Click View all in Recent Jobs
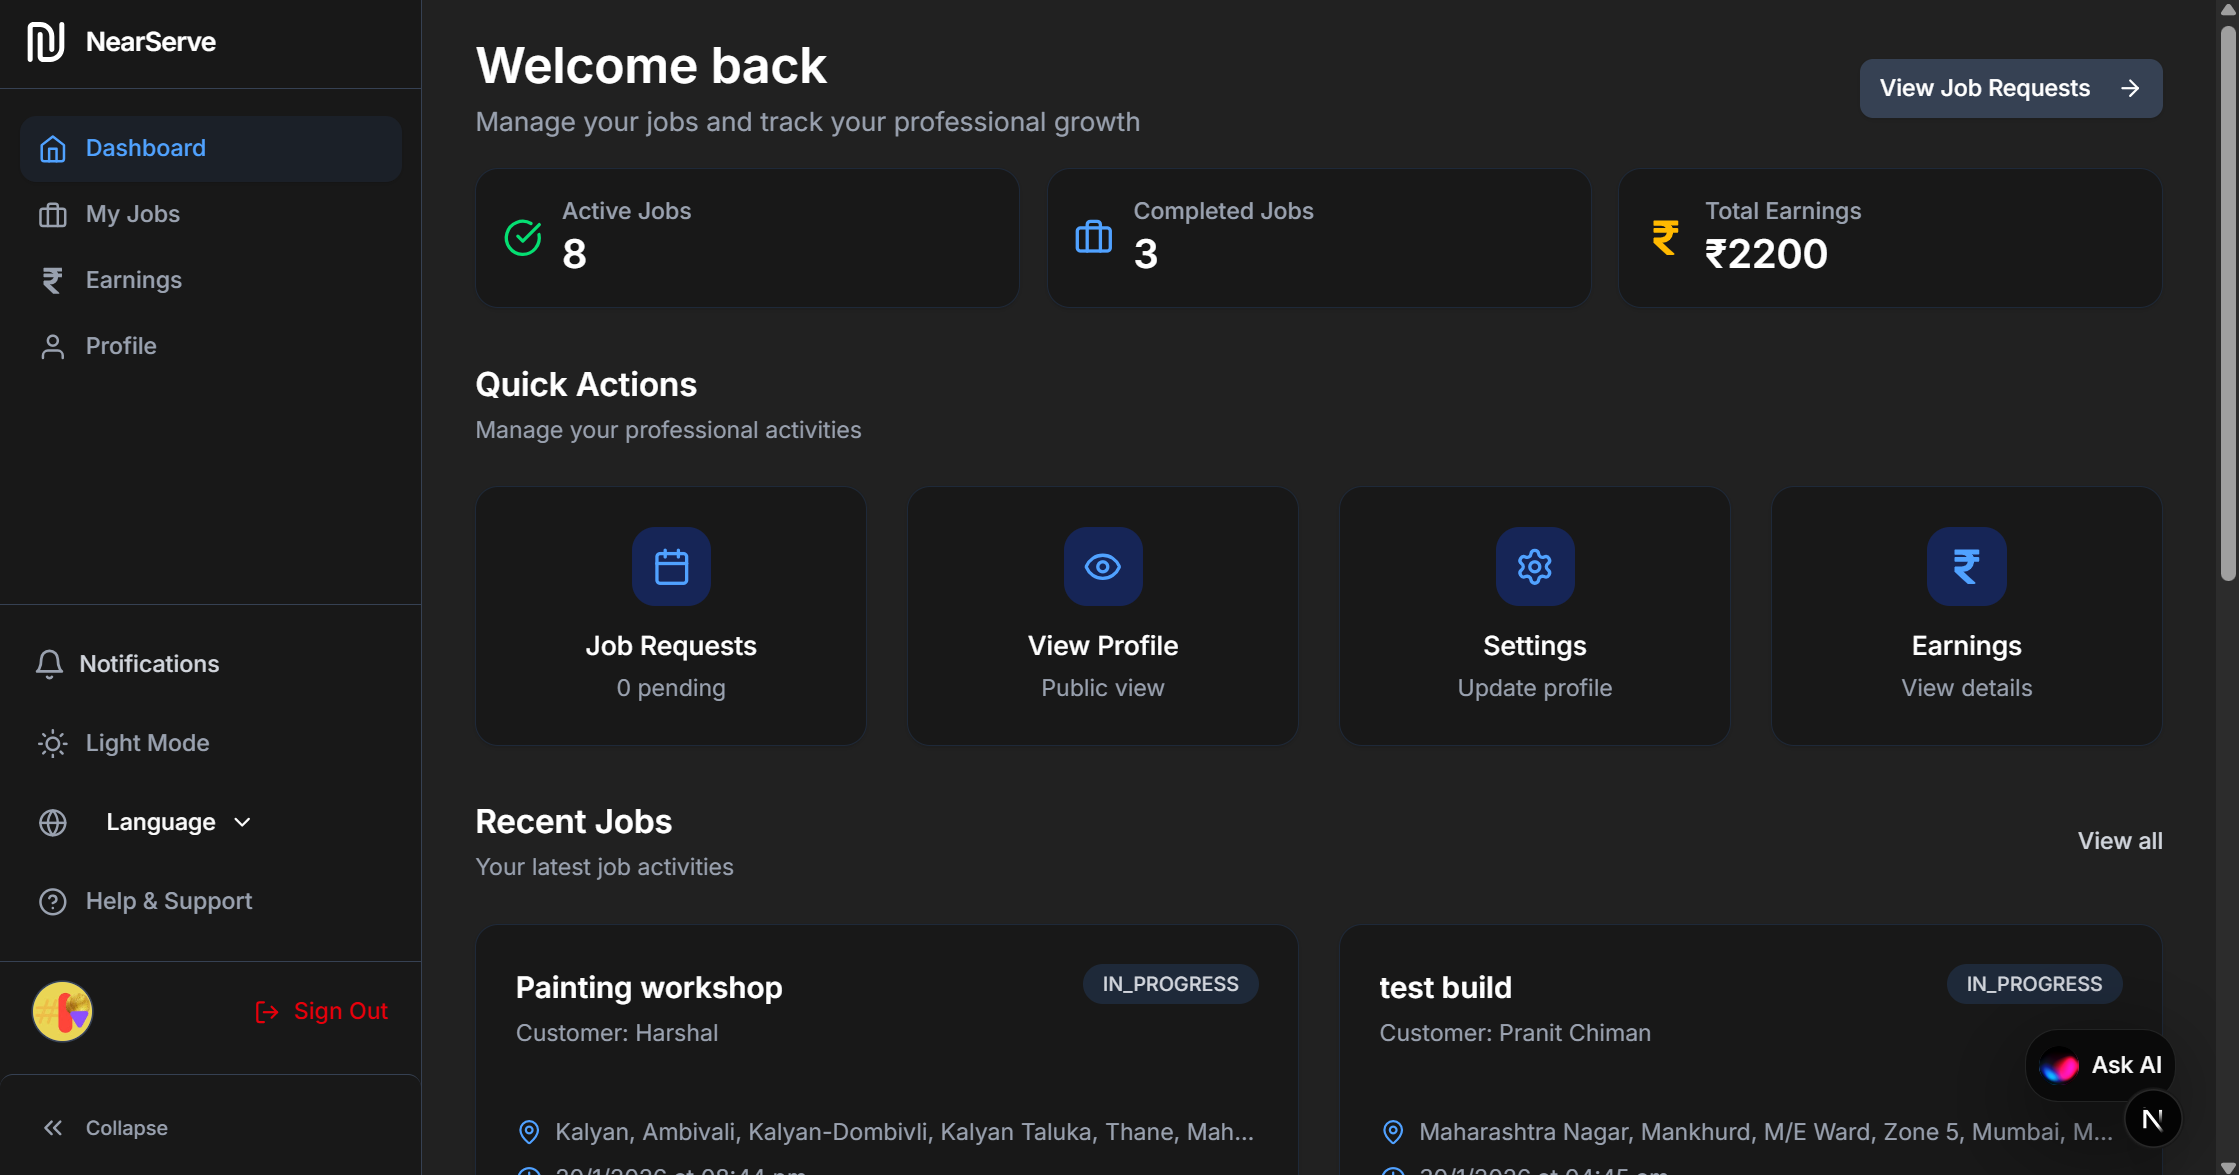Image resolution: width=2239 pixels, height=1175 pixels. click(x=2120, y=841)
